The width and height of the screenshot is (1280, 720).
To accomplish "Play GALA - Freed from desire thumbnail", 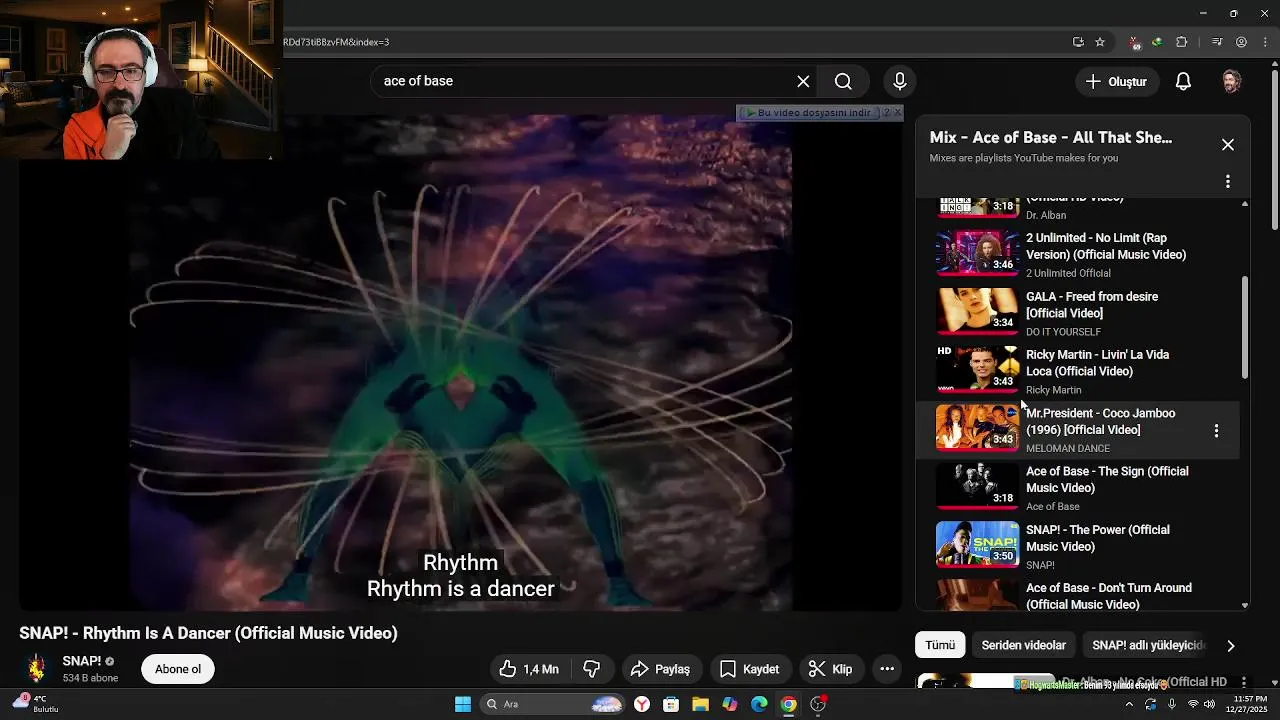I will click(977, 311).
